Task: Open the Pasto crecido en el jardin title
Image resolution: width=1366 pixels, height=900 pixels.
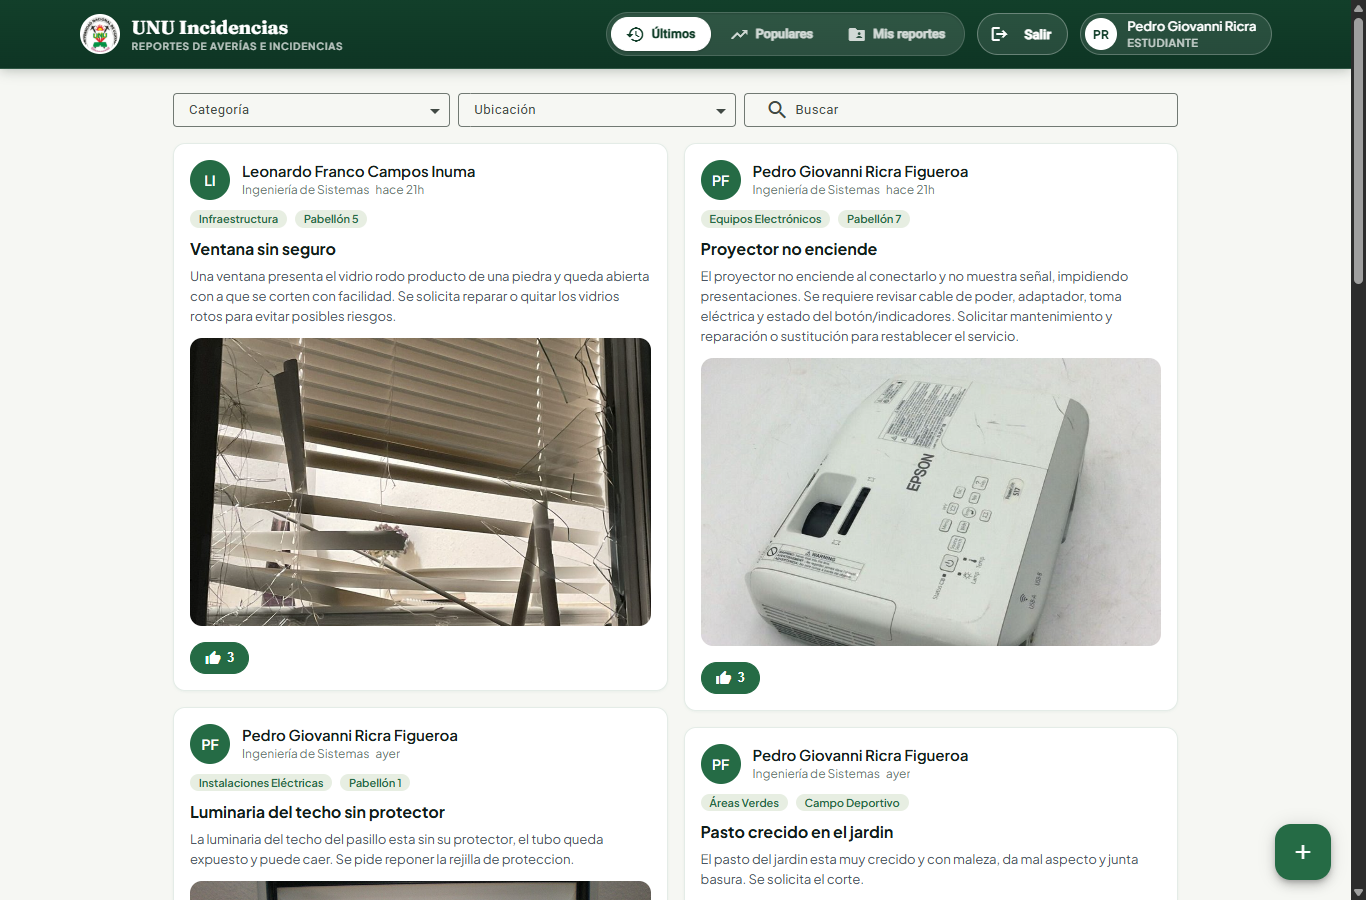Action: [x=797, y=832]
